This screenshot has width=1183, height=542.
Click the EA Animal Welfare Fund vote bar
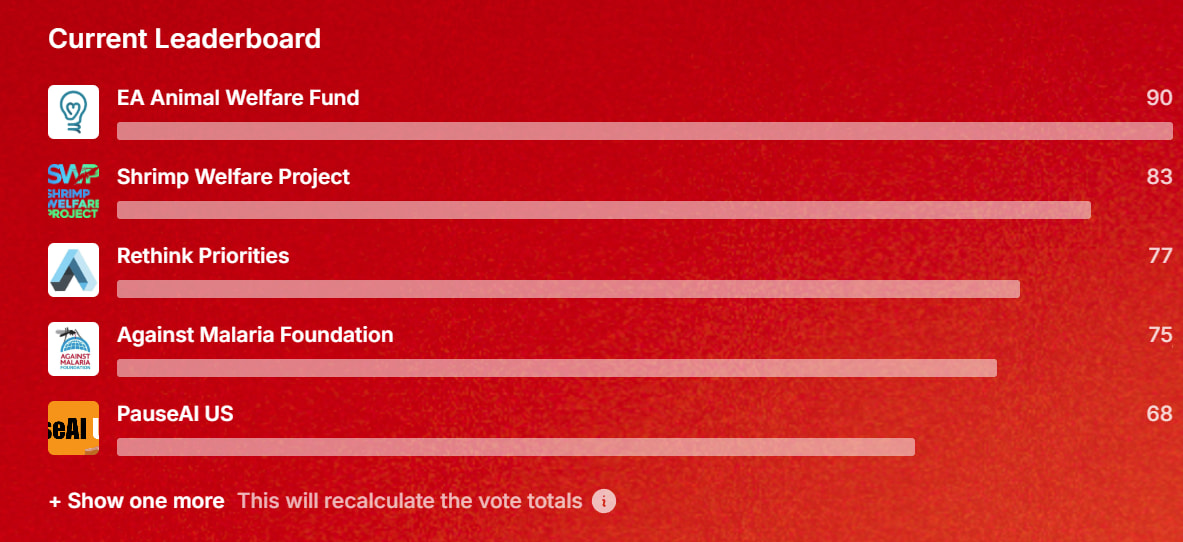[645, 131]
